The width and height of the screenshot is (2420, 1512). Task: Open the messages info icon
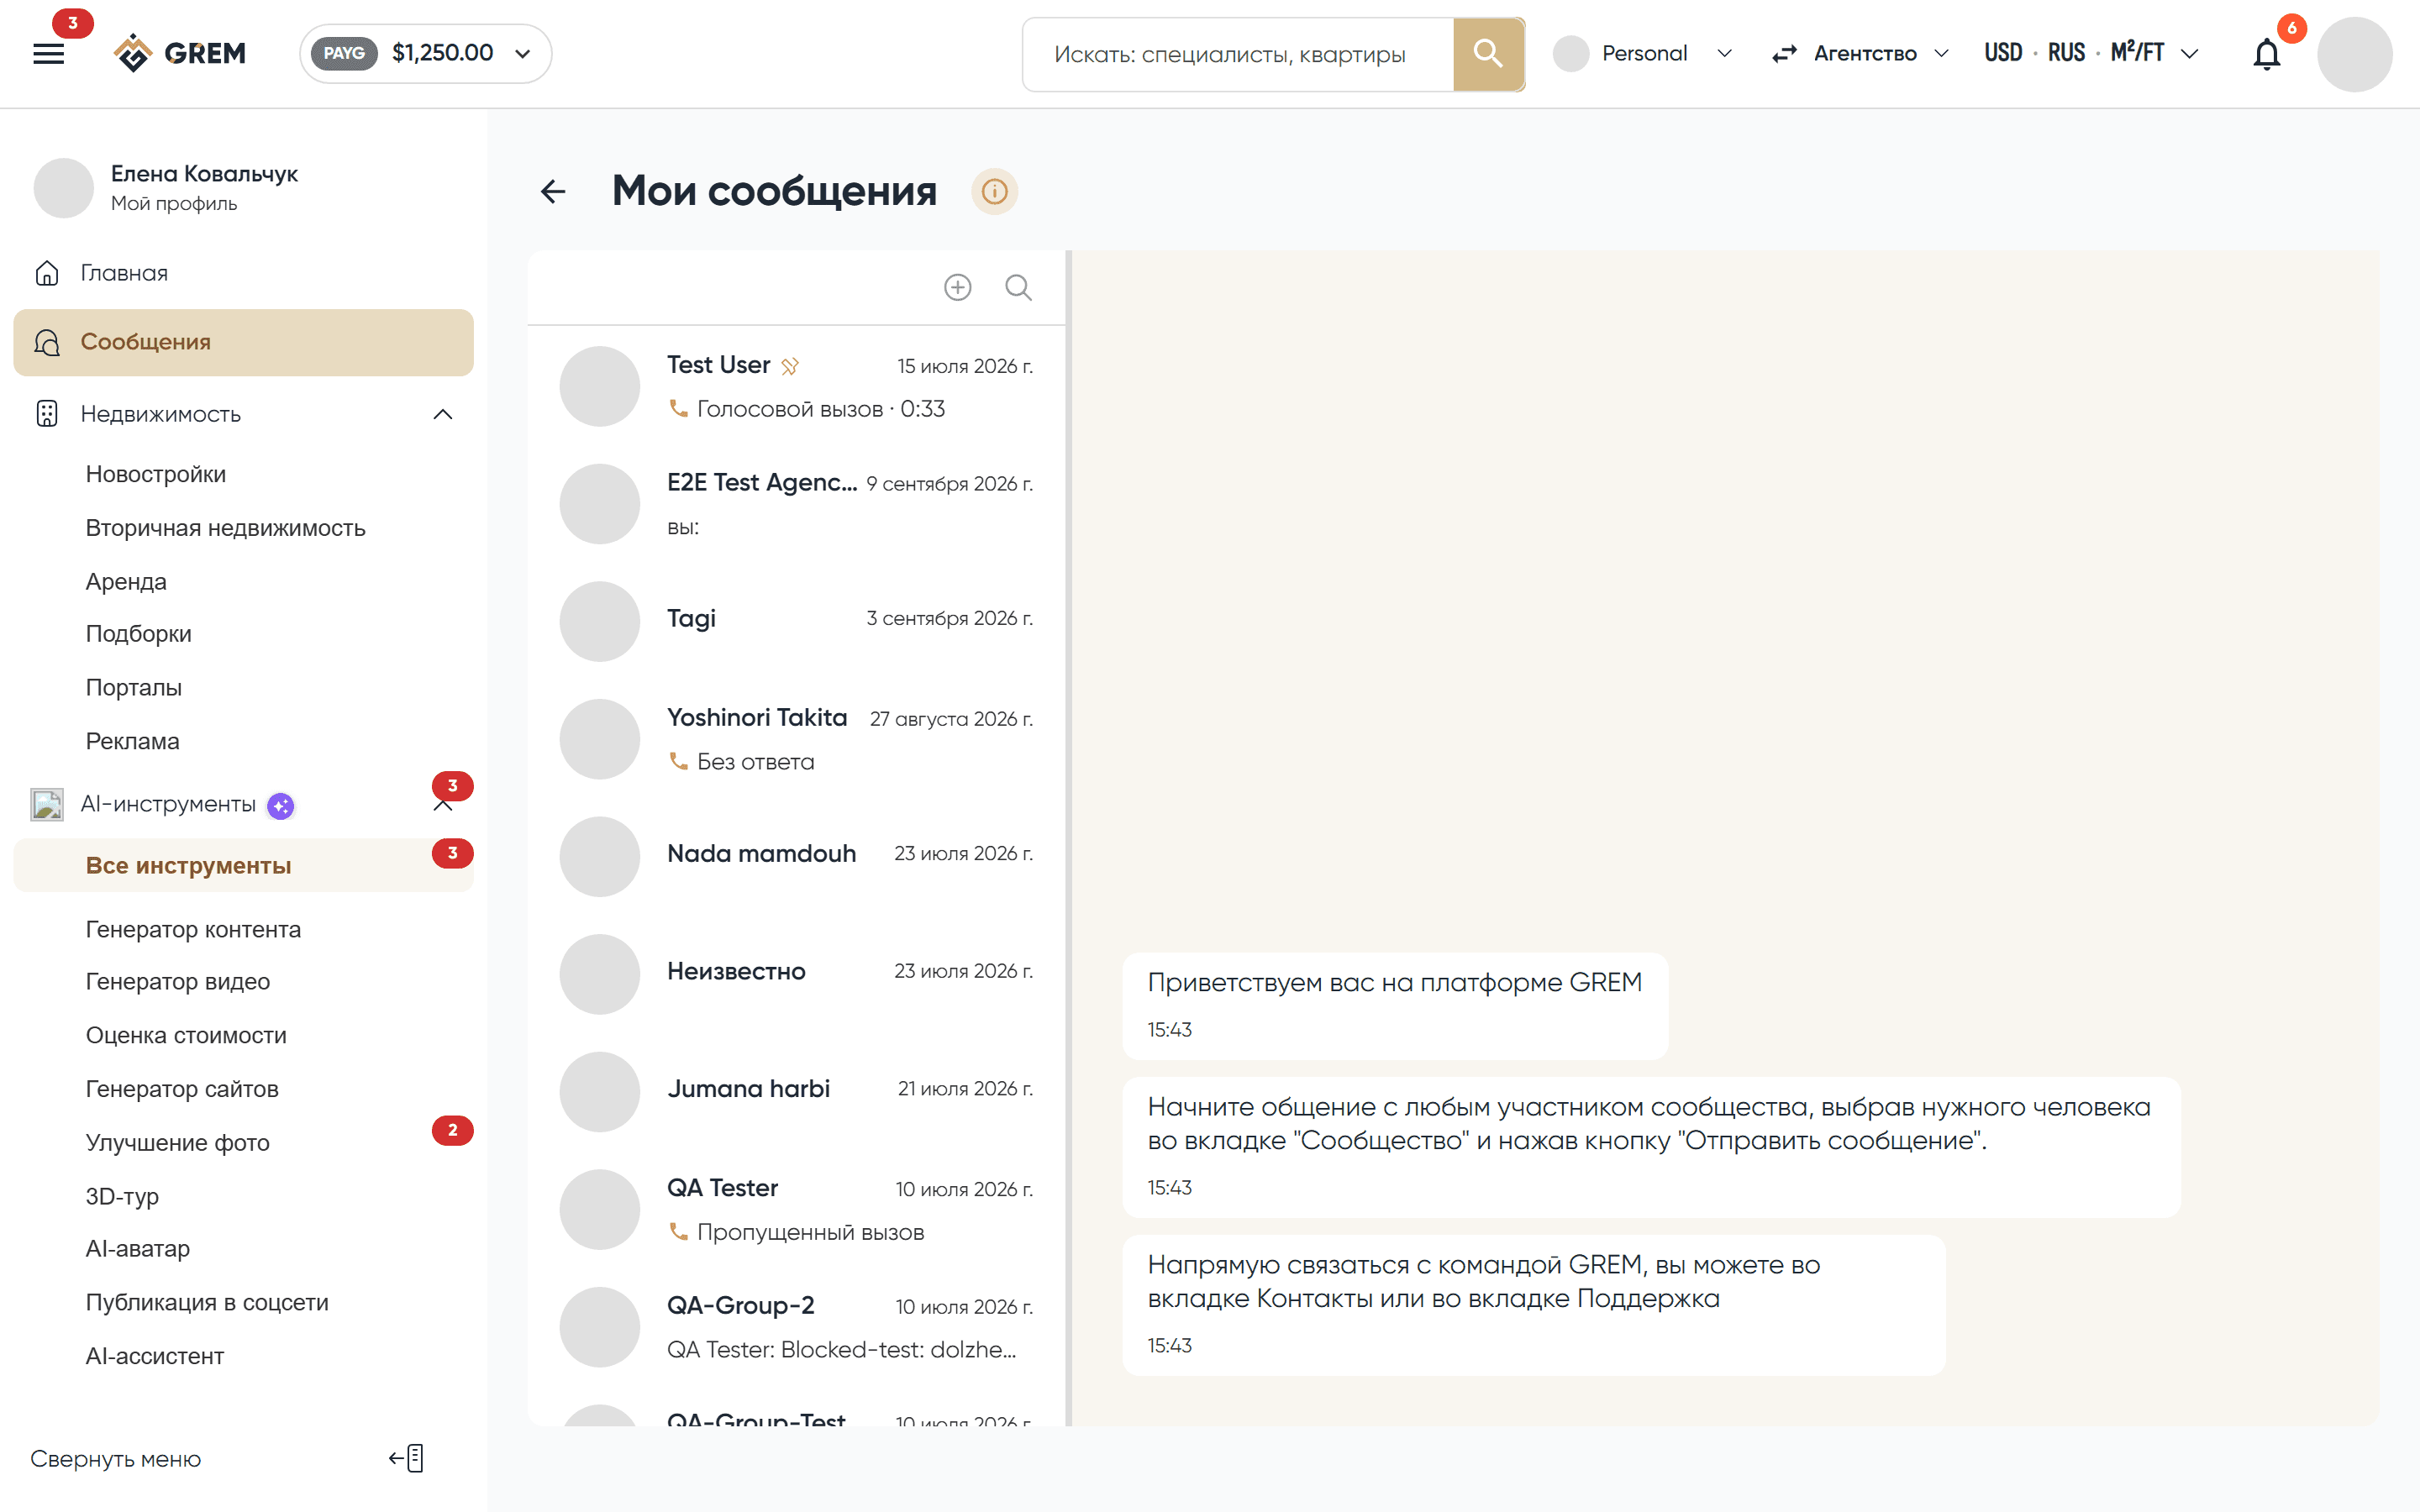pos(994,191)
